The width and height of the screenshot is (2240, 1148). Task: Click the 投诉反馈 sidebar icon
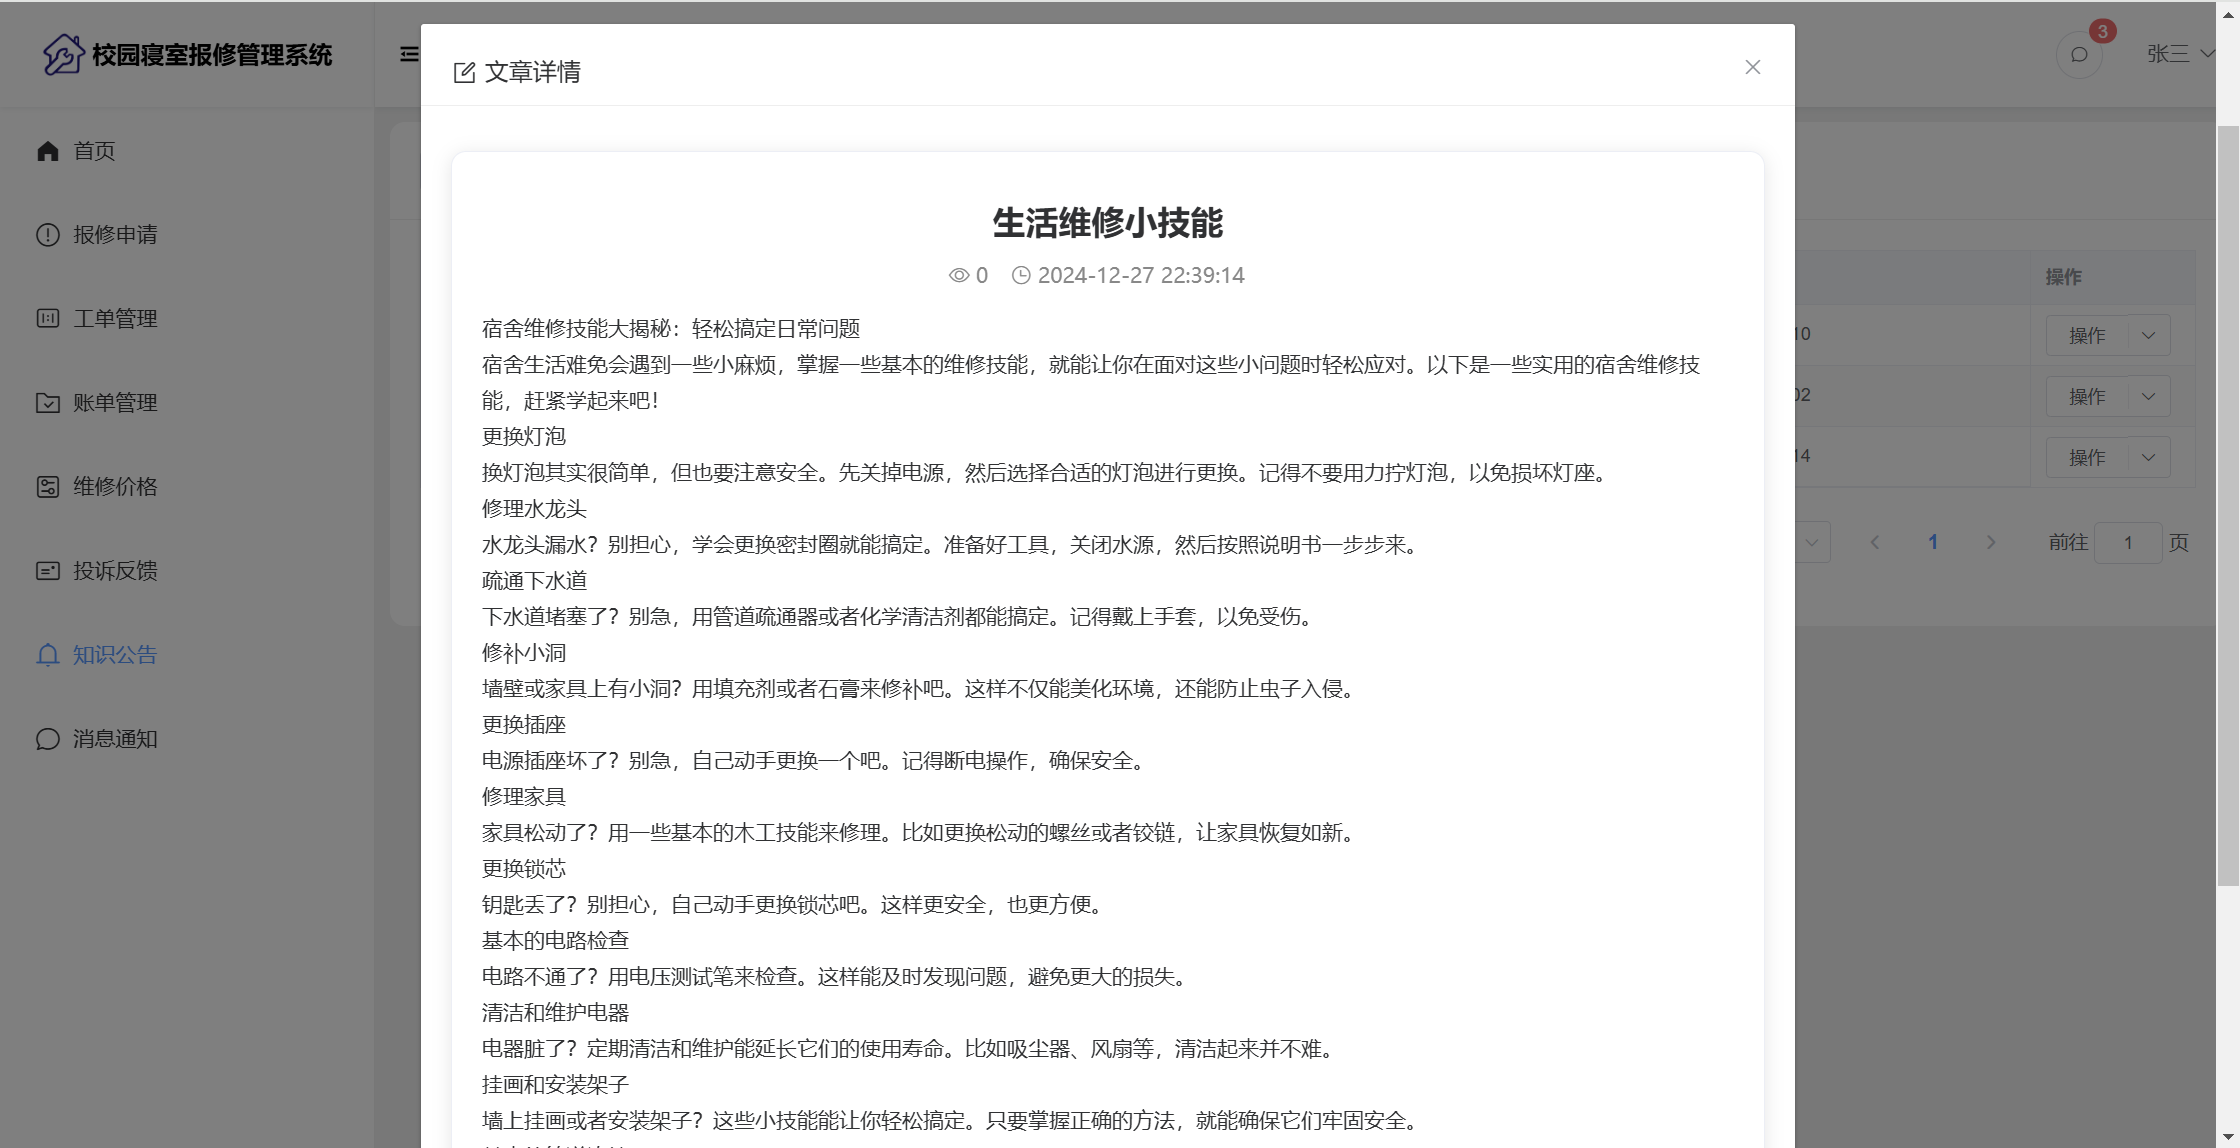pyautogui.click(x=48, y=571)
